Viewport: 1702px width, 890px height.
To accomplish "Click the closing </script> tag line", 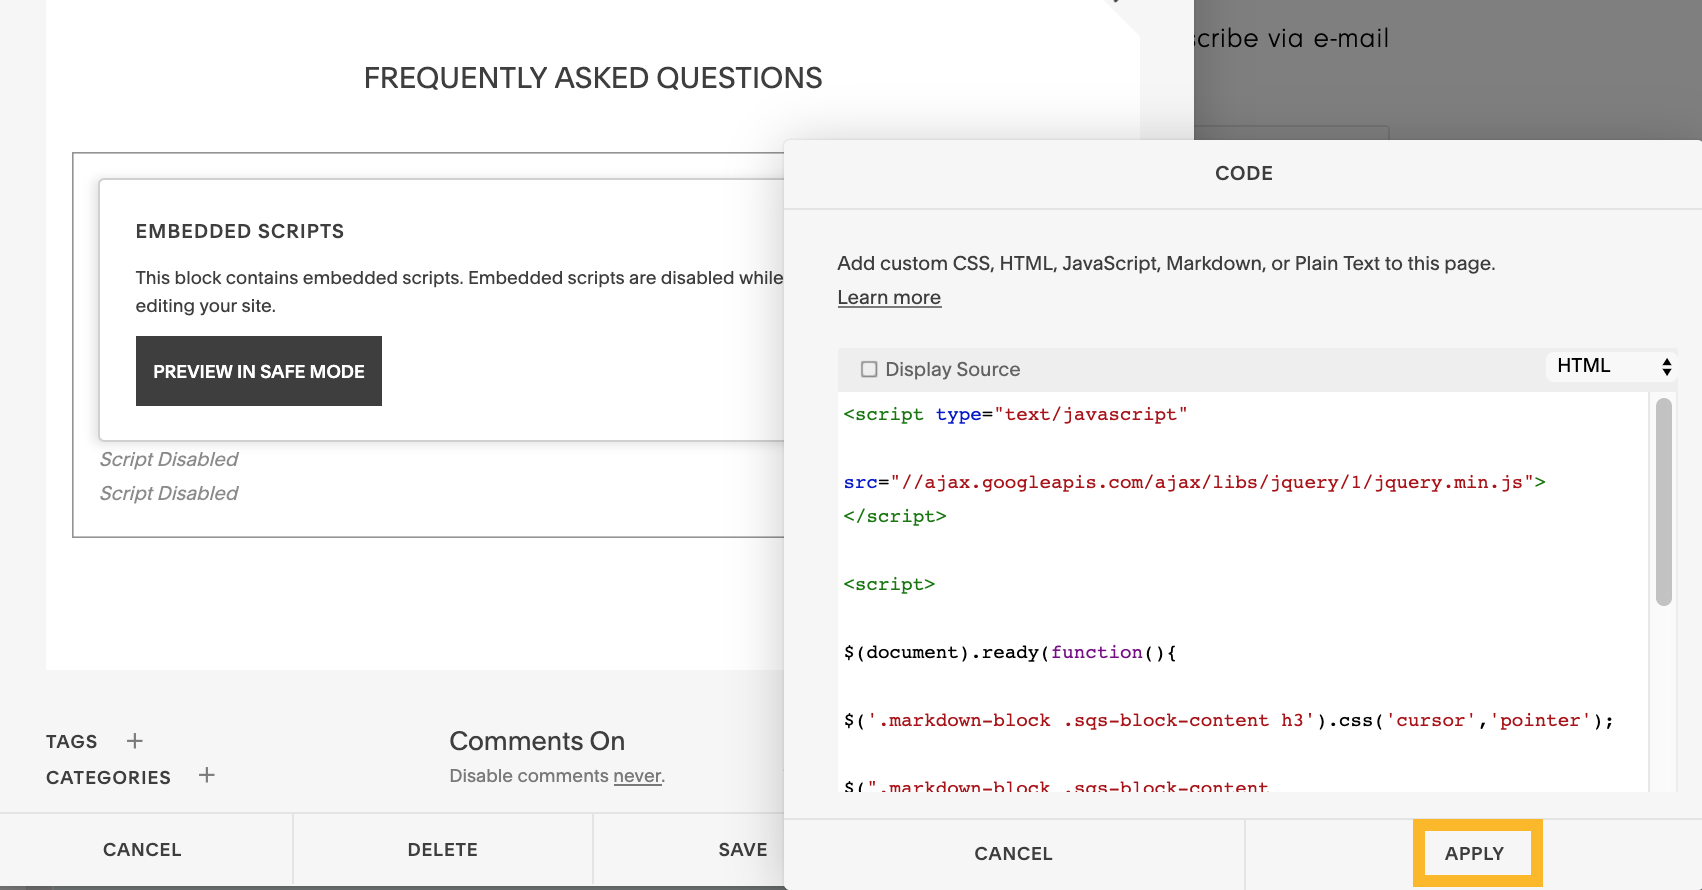I will 895,516.
